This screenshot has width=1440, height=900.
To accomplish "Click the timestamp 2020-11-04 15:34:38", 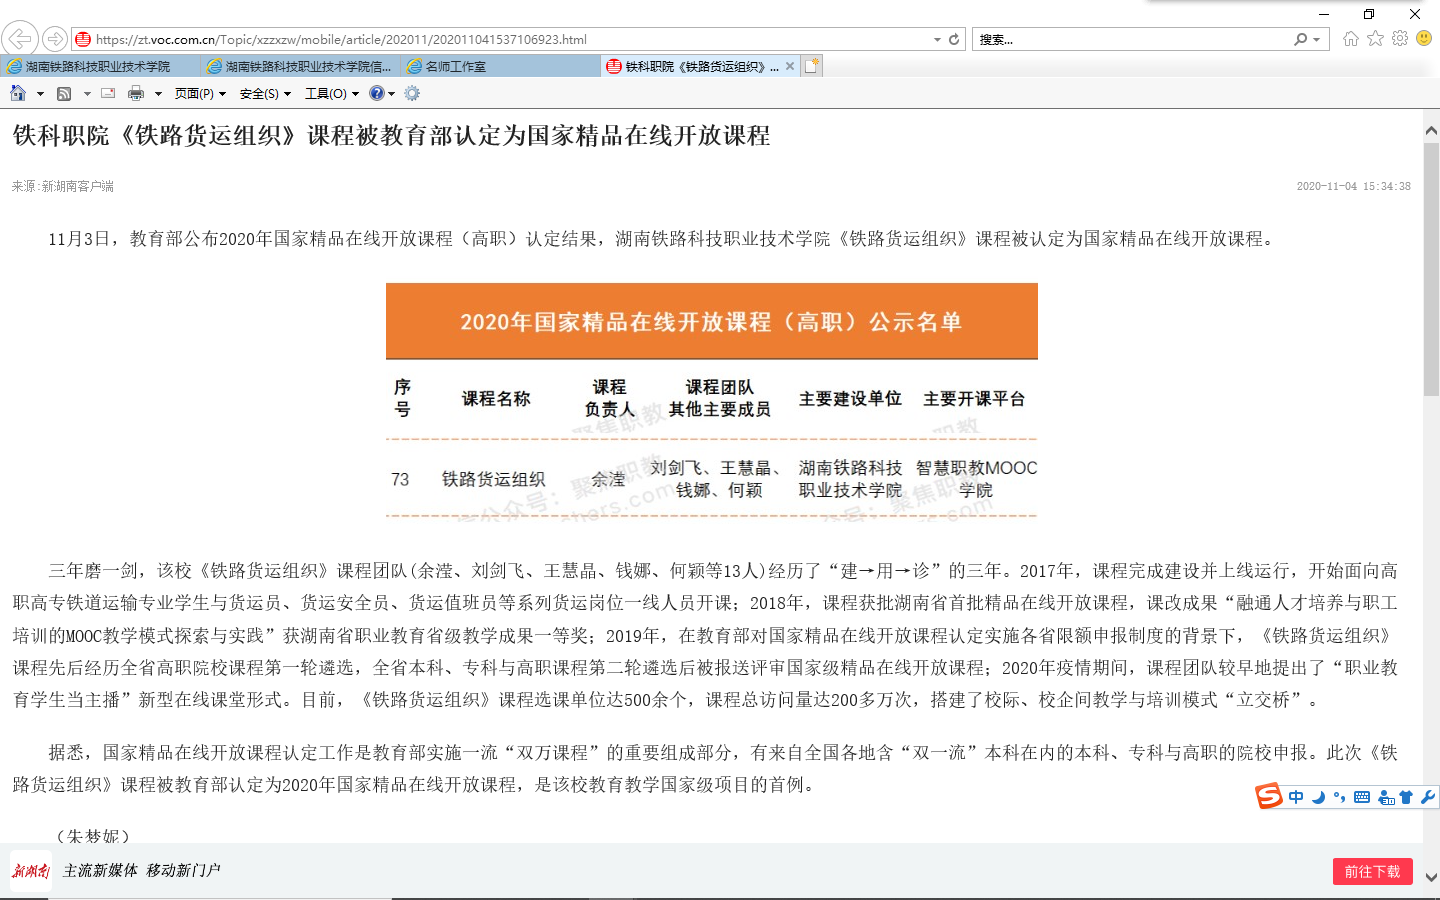I will [x=1354, y=186].
